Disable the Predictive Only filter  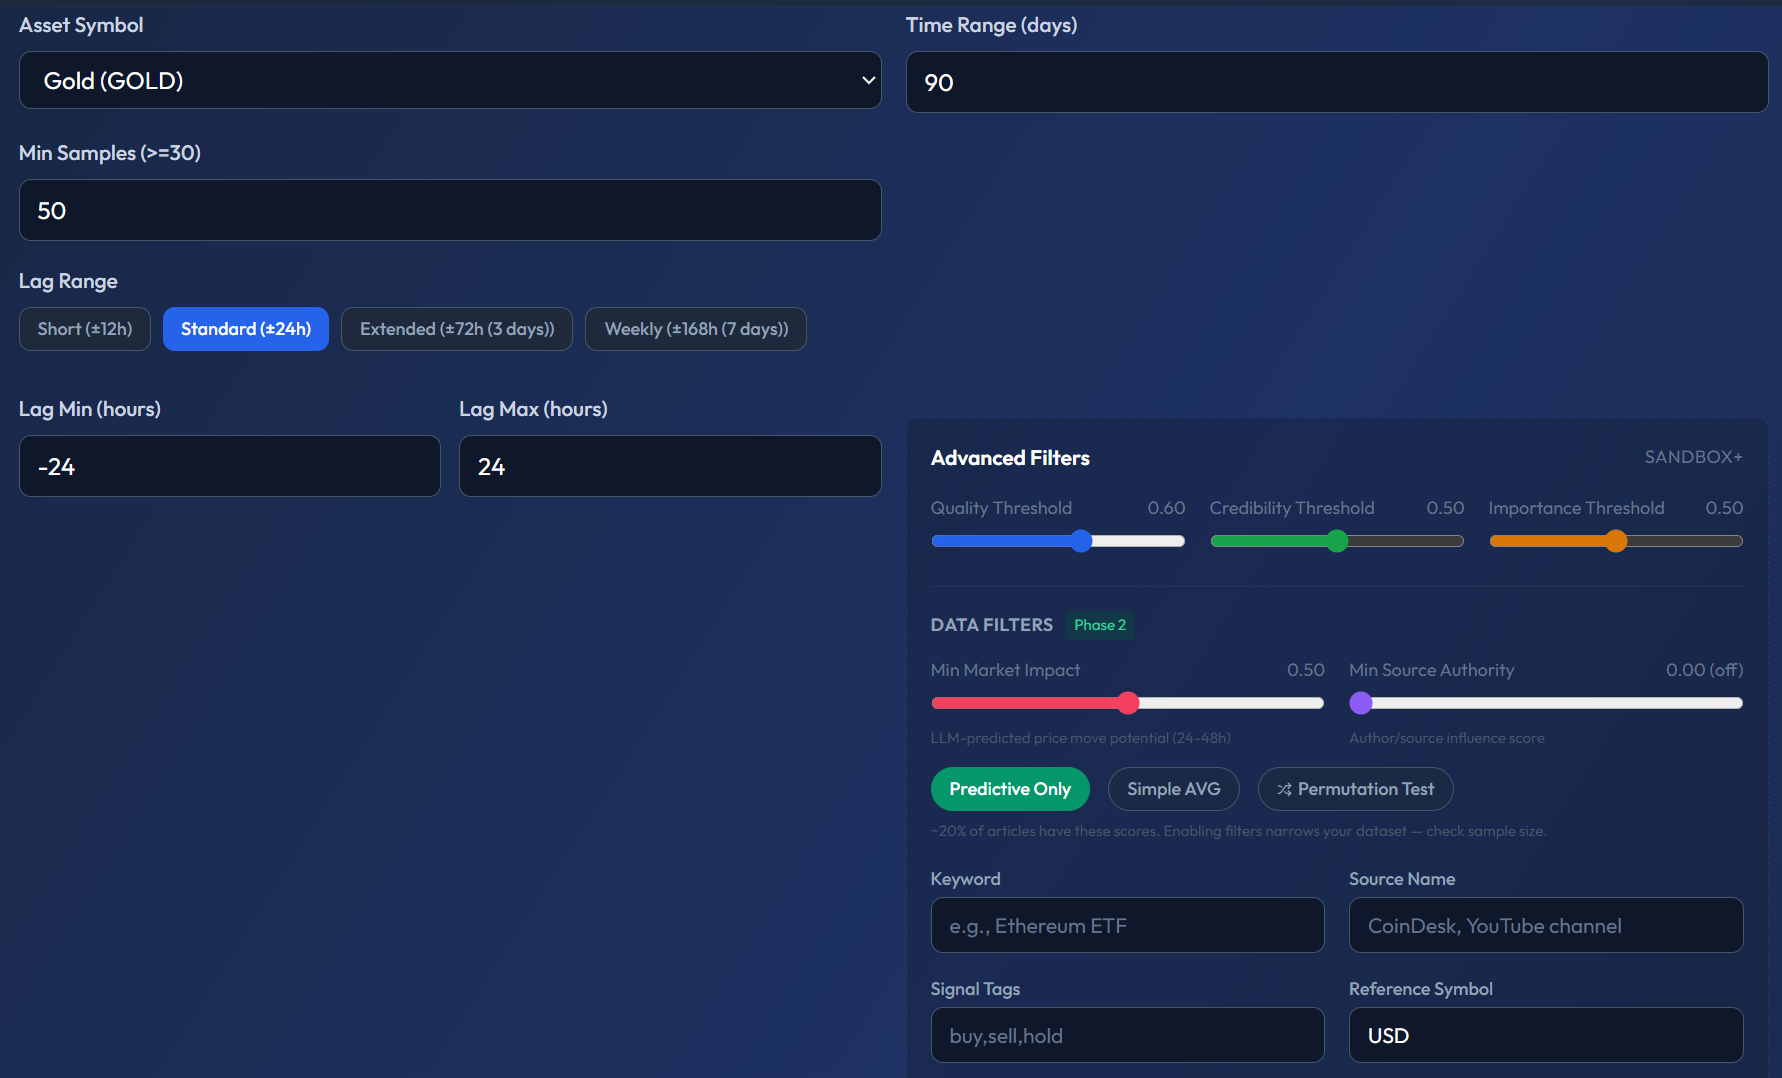(1010, 788)
